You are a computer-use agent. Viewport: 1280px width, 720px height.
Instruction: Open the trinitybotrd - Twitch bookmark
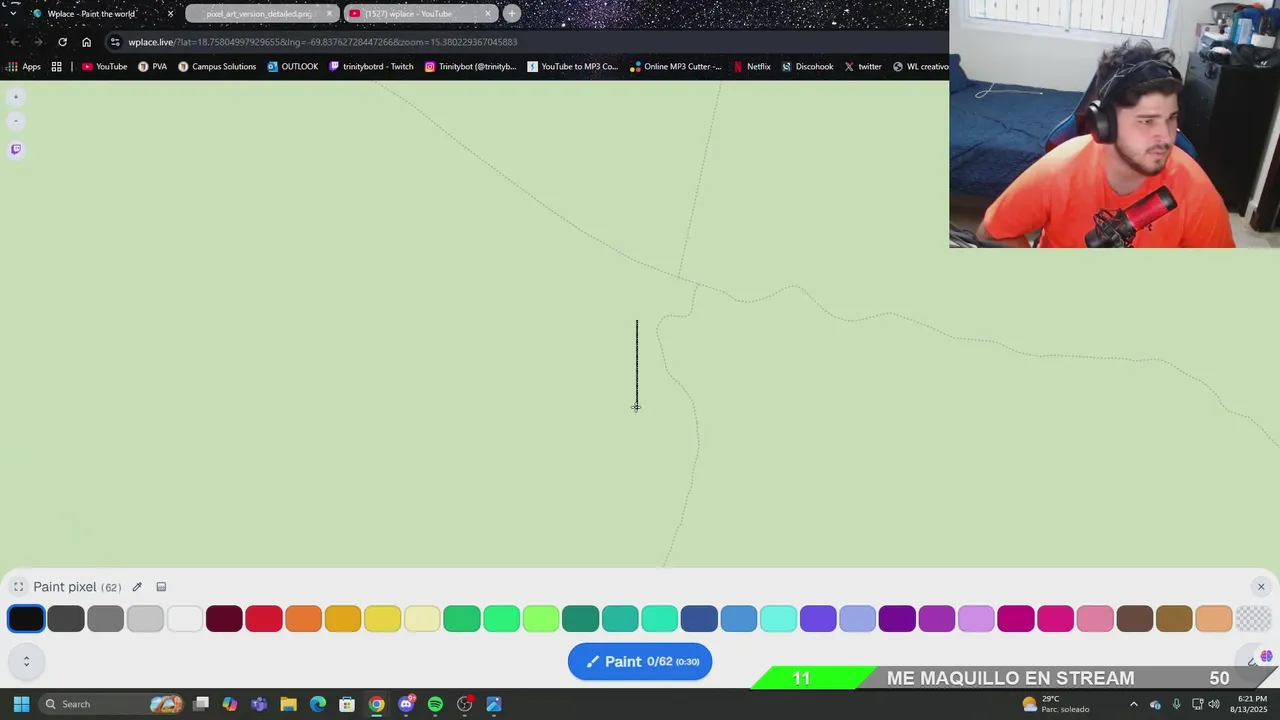click(371, 67)
